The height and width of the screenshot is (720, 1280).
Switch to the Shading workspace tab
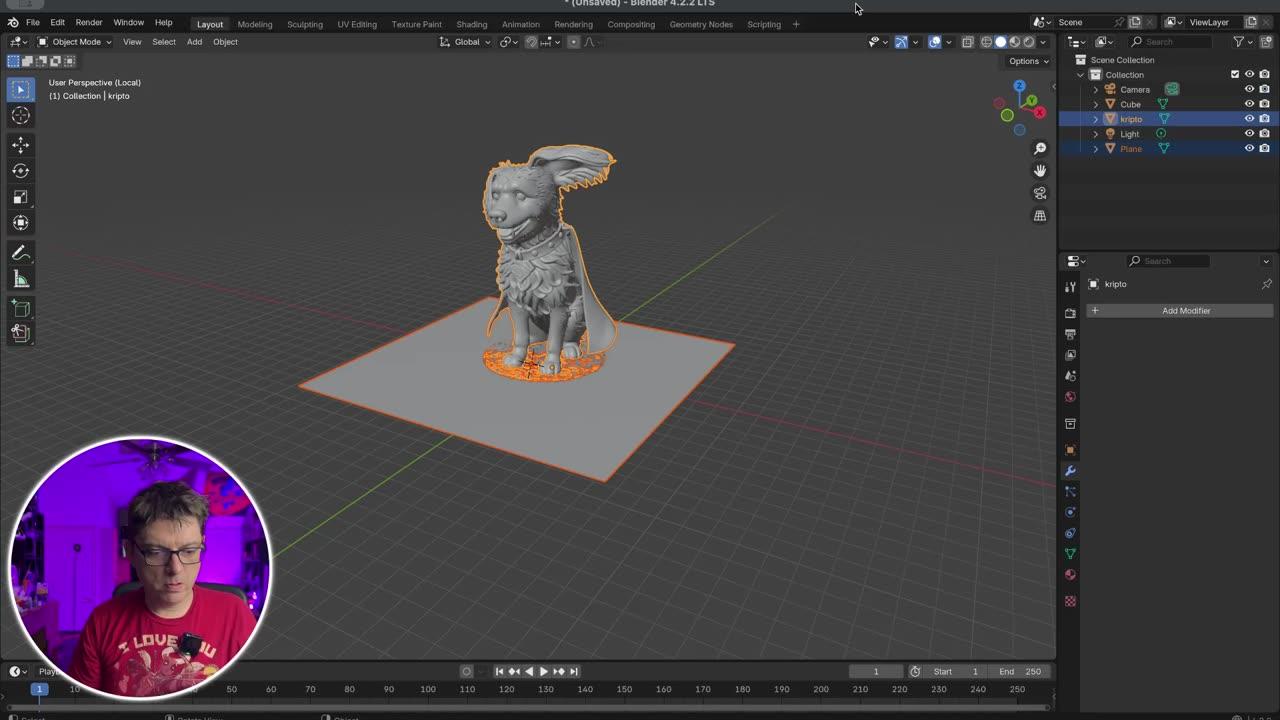pyautogui.click(x=472, y=24)
